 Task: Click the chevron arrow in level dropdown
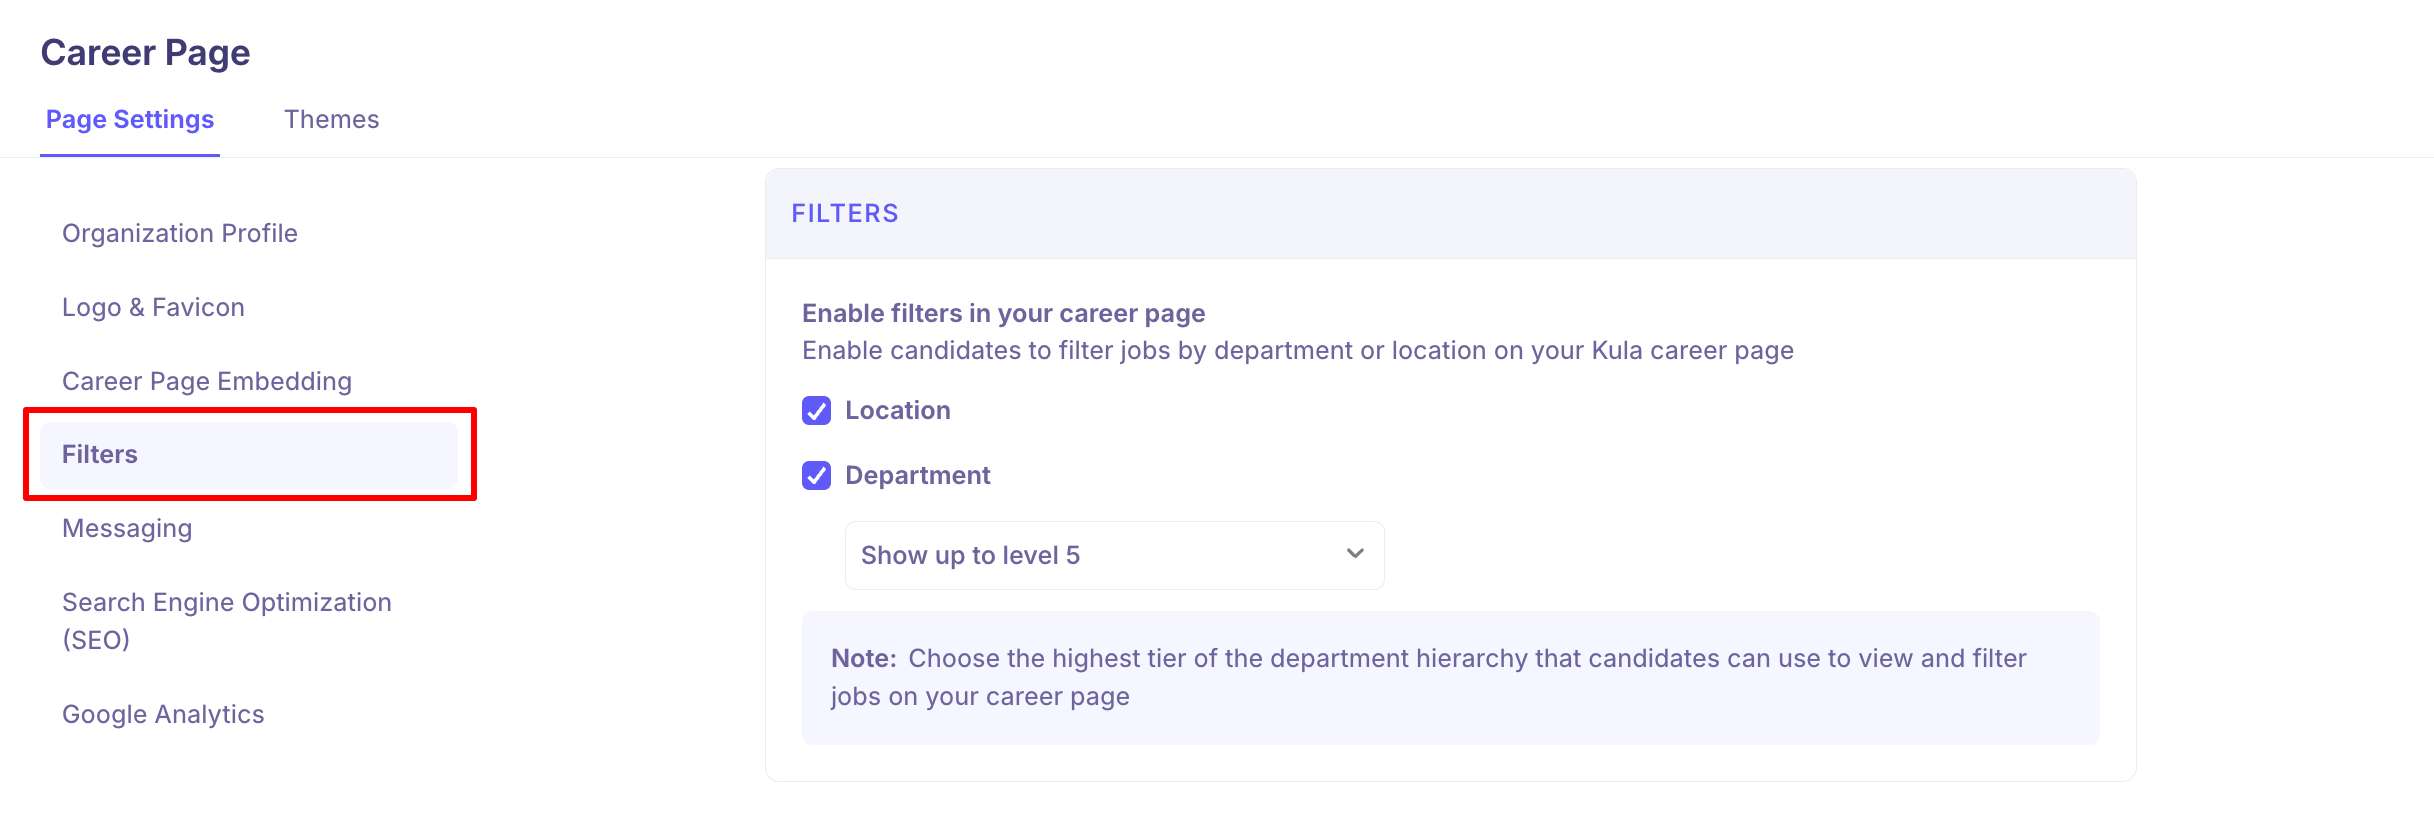click(x=1355, y=554)
